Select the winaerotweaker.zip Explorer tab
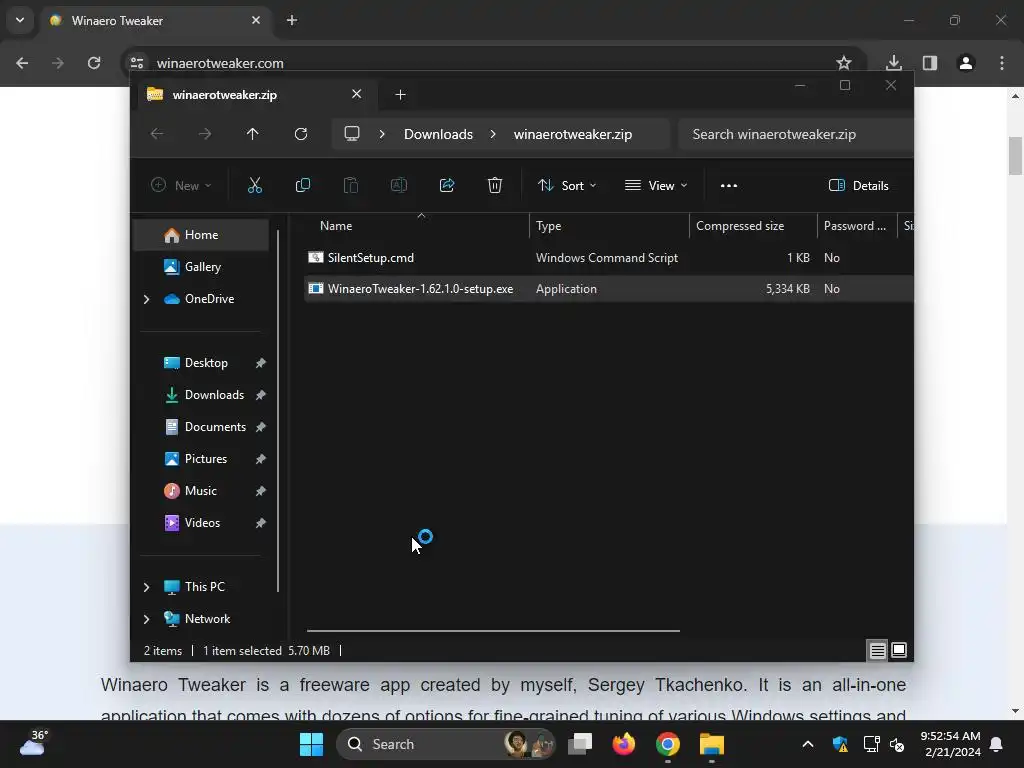The width and height of the screenshot is (1024, 768). 253,95
